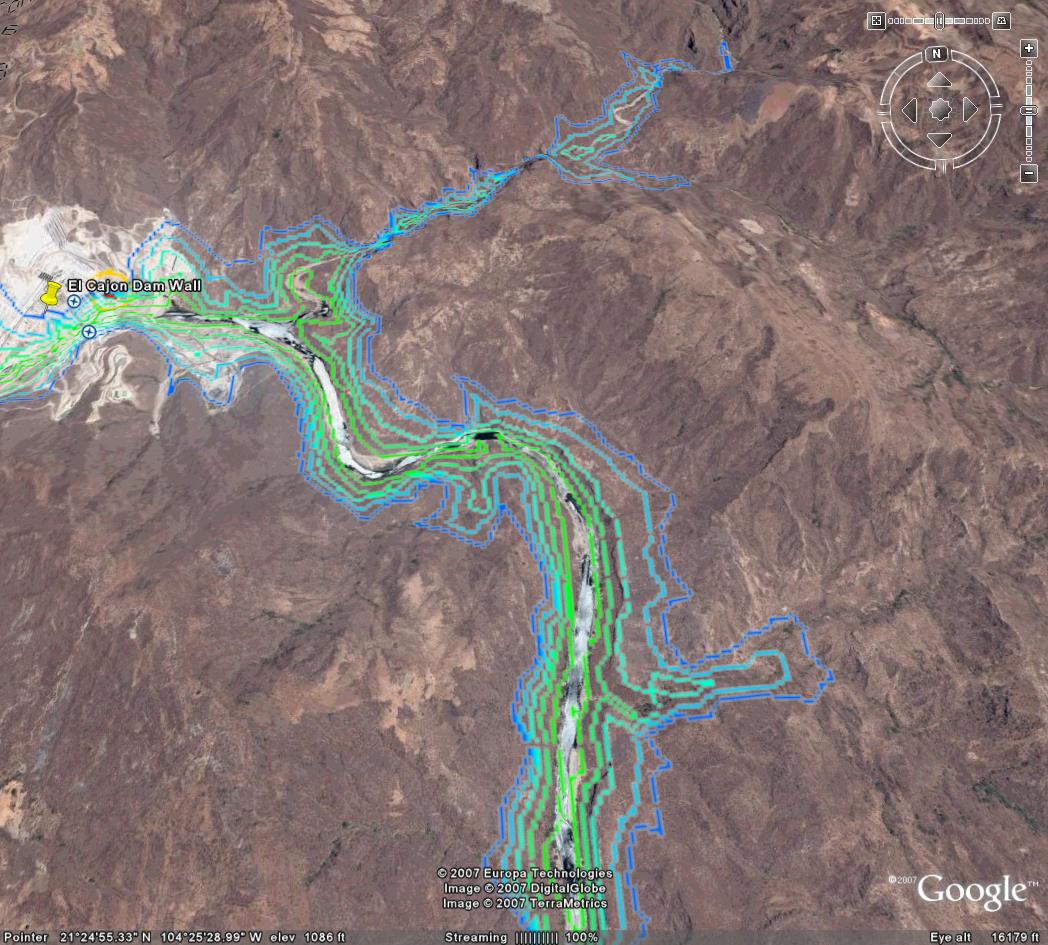Click the horizontal tilt slider handle
The image size is (1048, 945).
[x=940, y=21]
